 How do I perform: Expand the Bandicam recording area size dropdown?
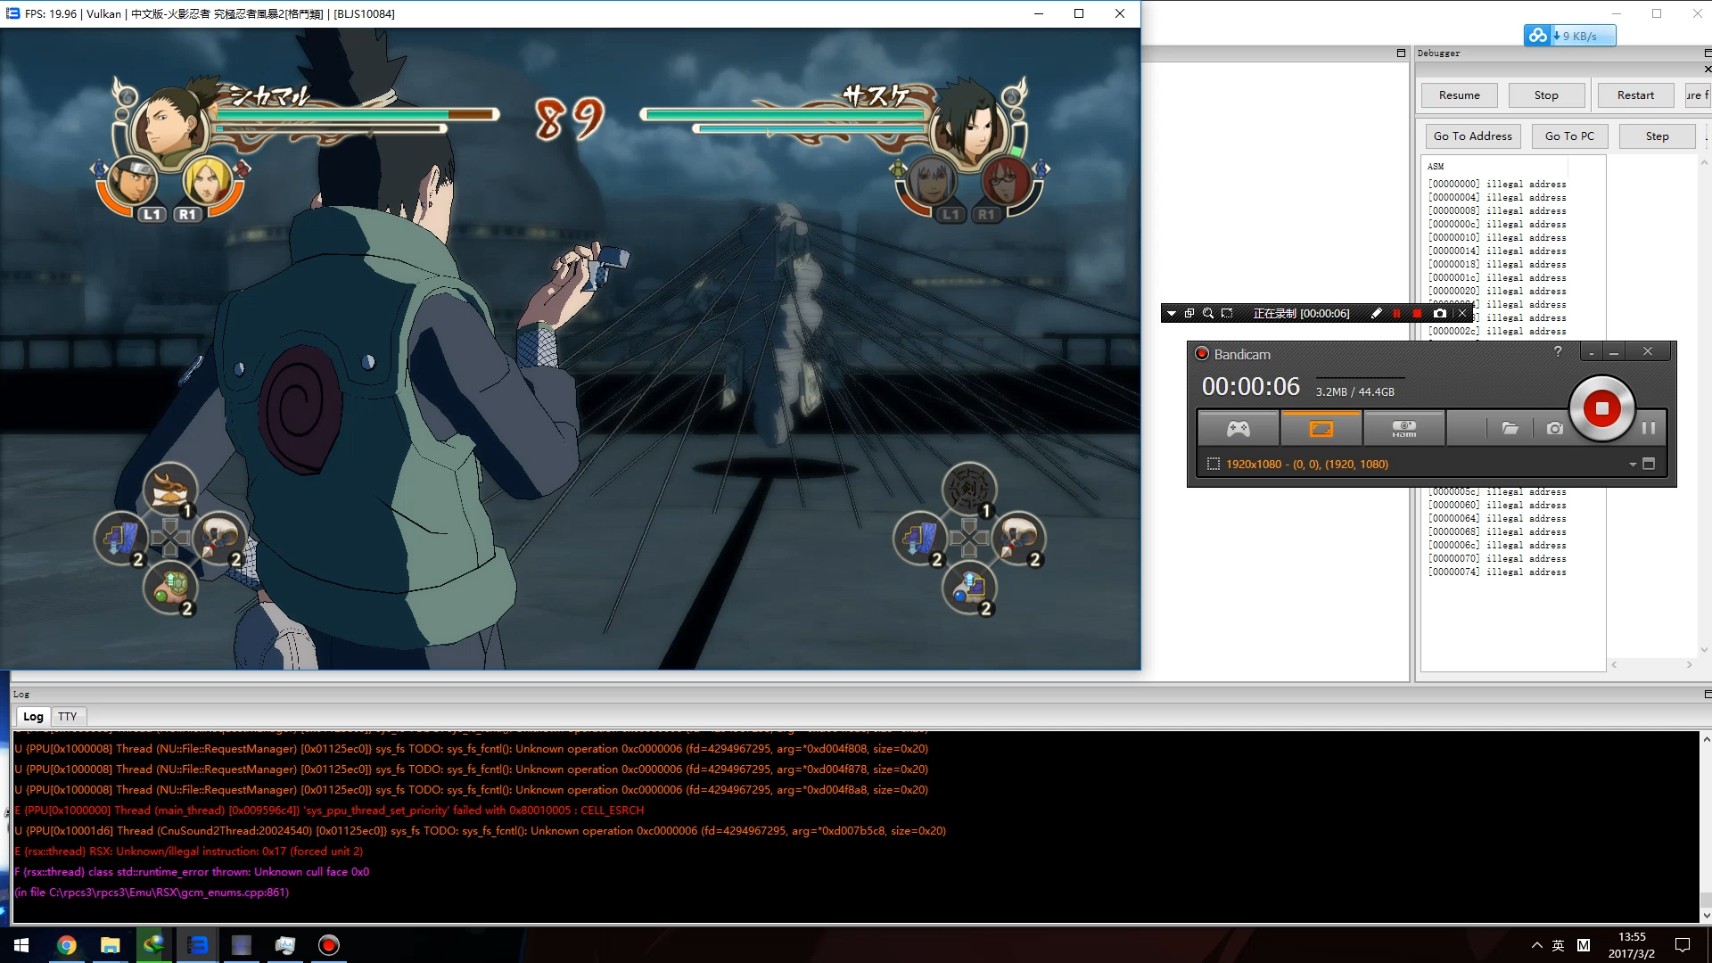1632,464
